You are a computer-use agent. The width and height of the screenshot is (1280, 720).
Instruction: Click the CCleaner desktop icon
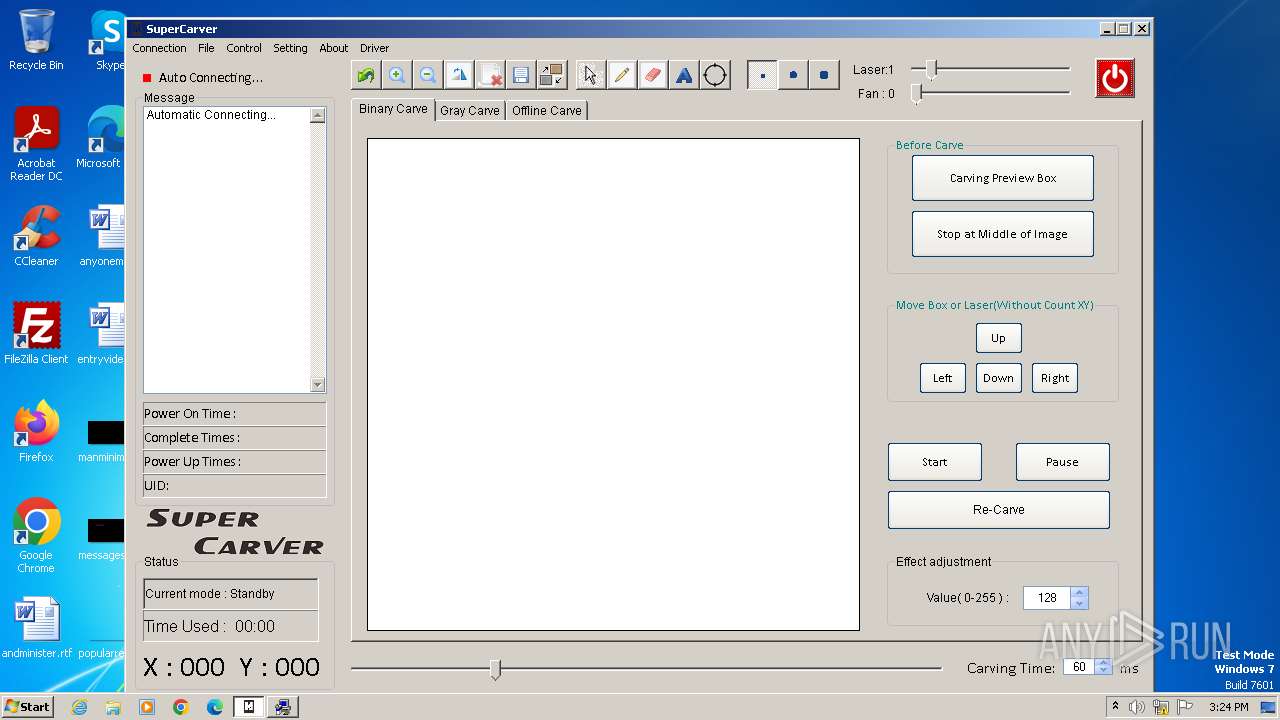[36, 236]
